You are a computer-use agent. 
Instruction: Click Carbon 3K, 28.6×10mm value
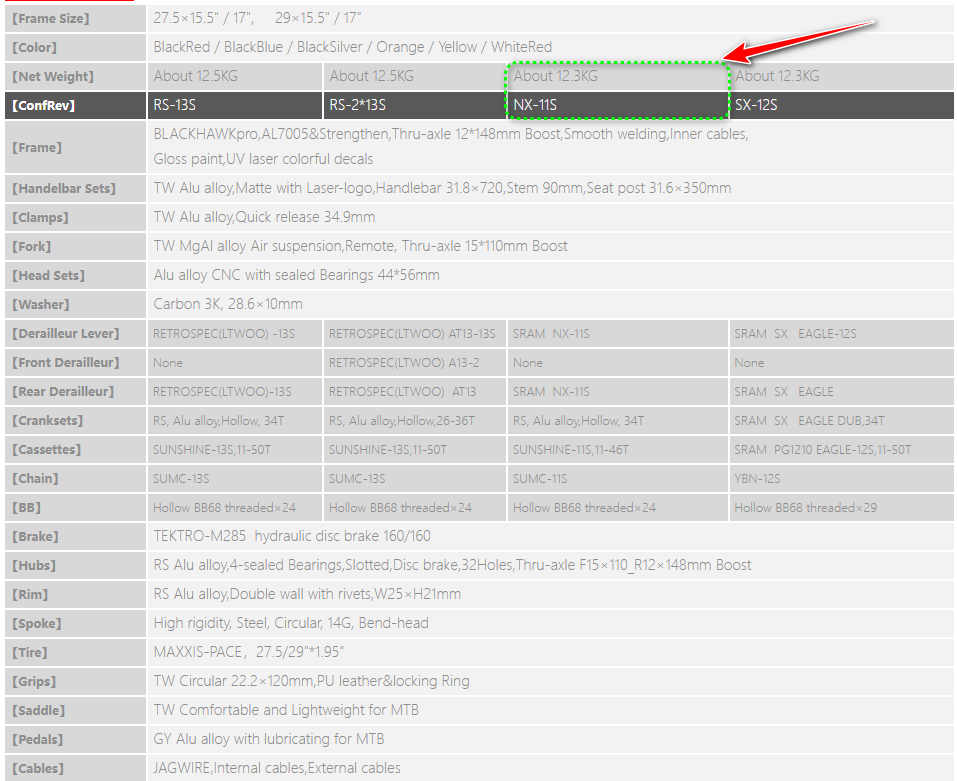pyautogui.click(x=228, y=304)
